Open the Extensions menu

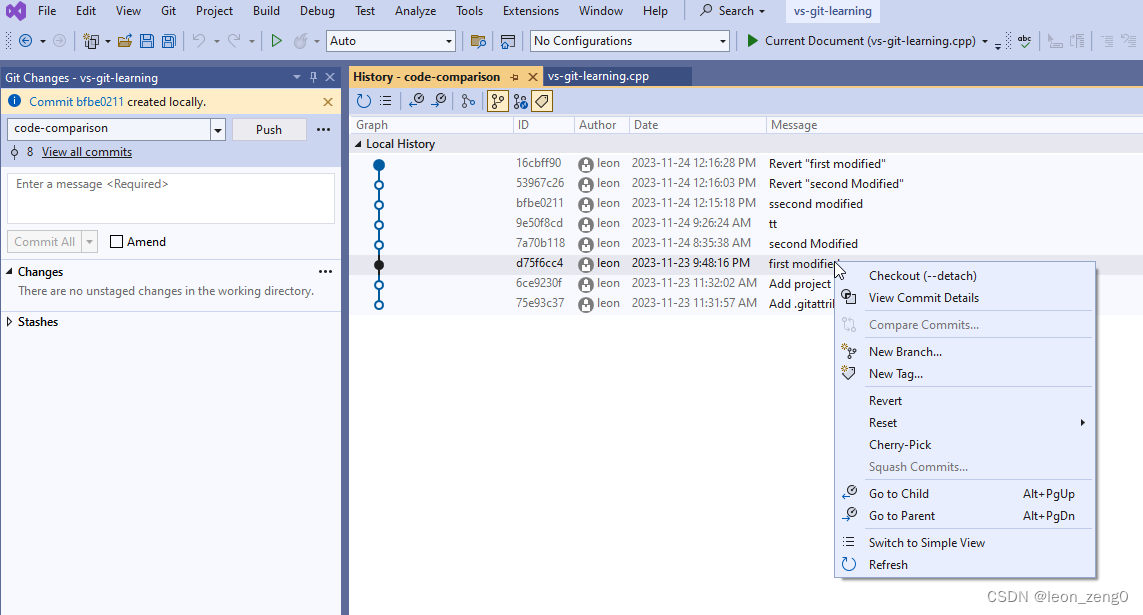coord(531,11)
